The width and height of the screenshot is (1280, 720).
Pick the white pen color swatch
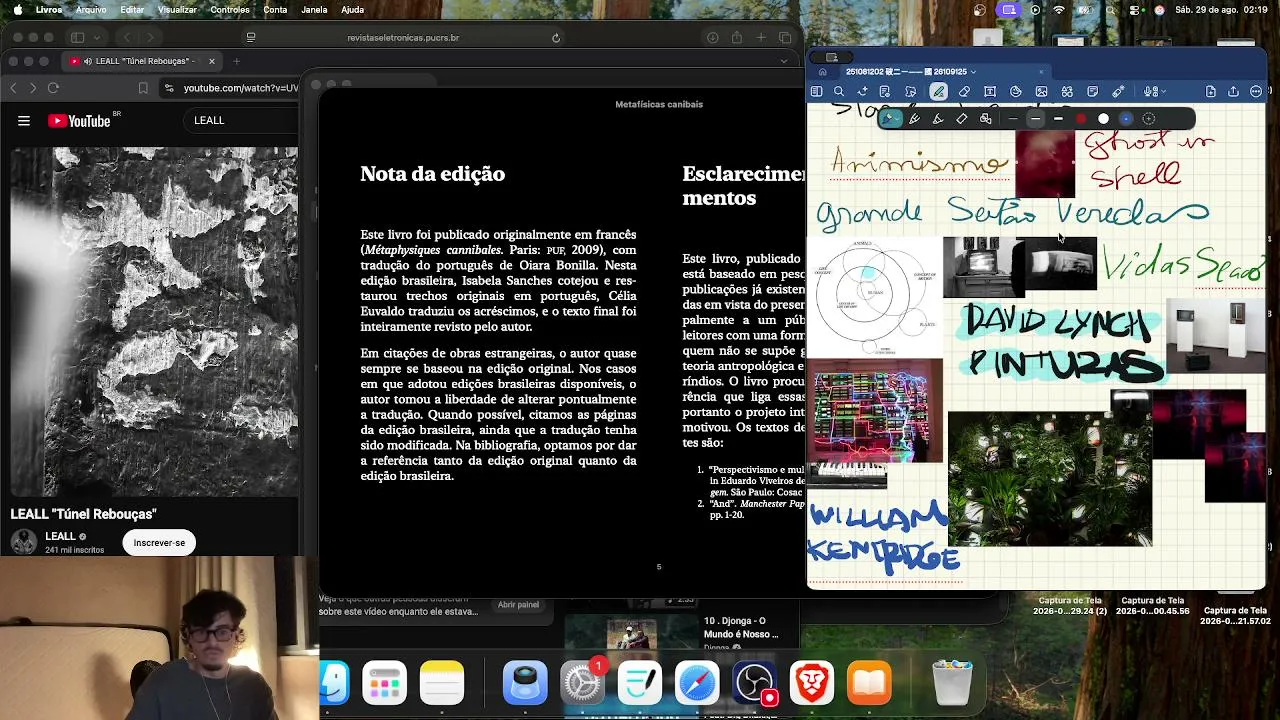pyautogui.click(x=1104, y=119)
